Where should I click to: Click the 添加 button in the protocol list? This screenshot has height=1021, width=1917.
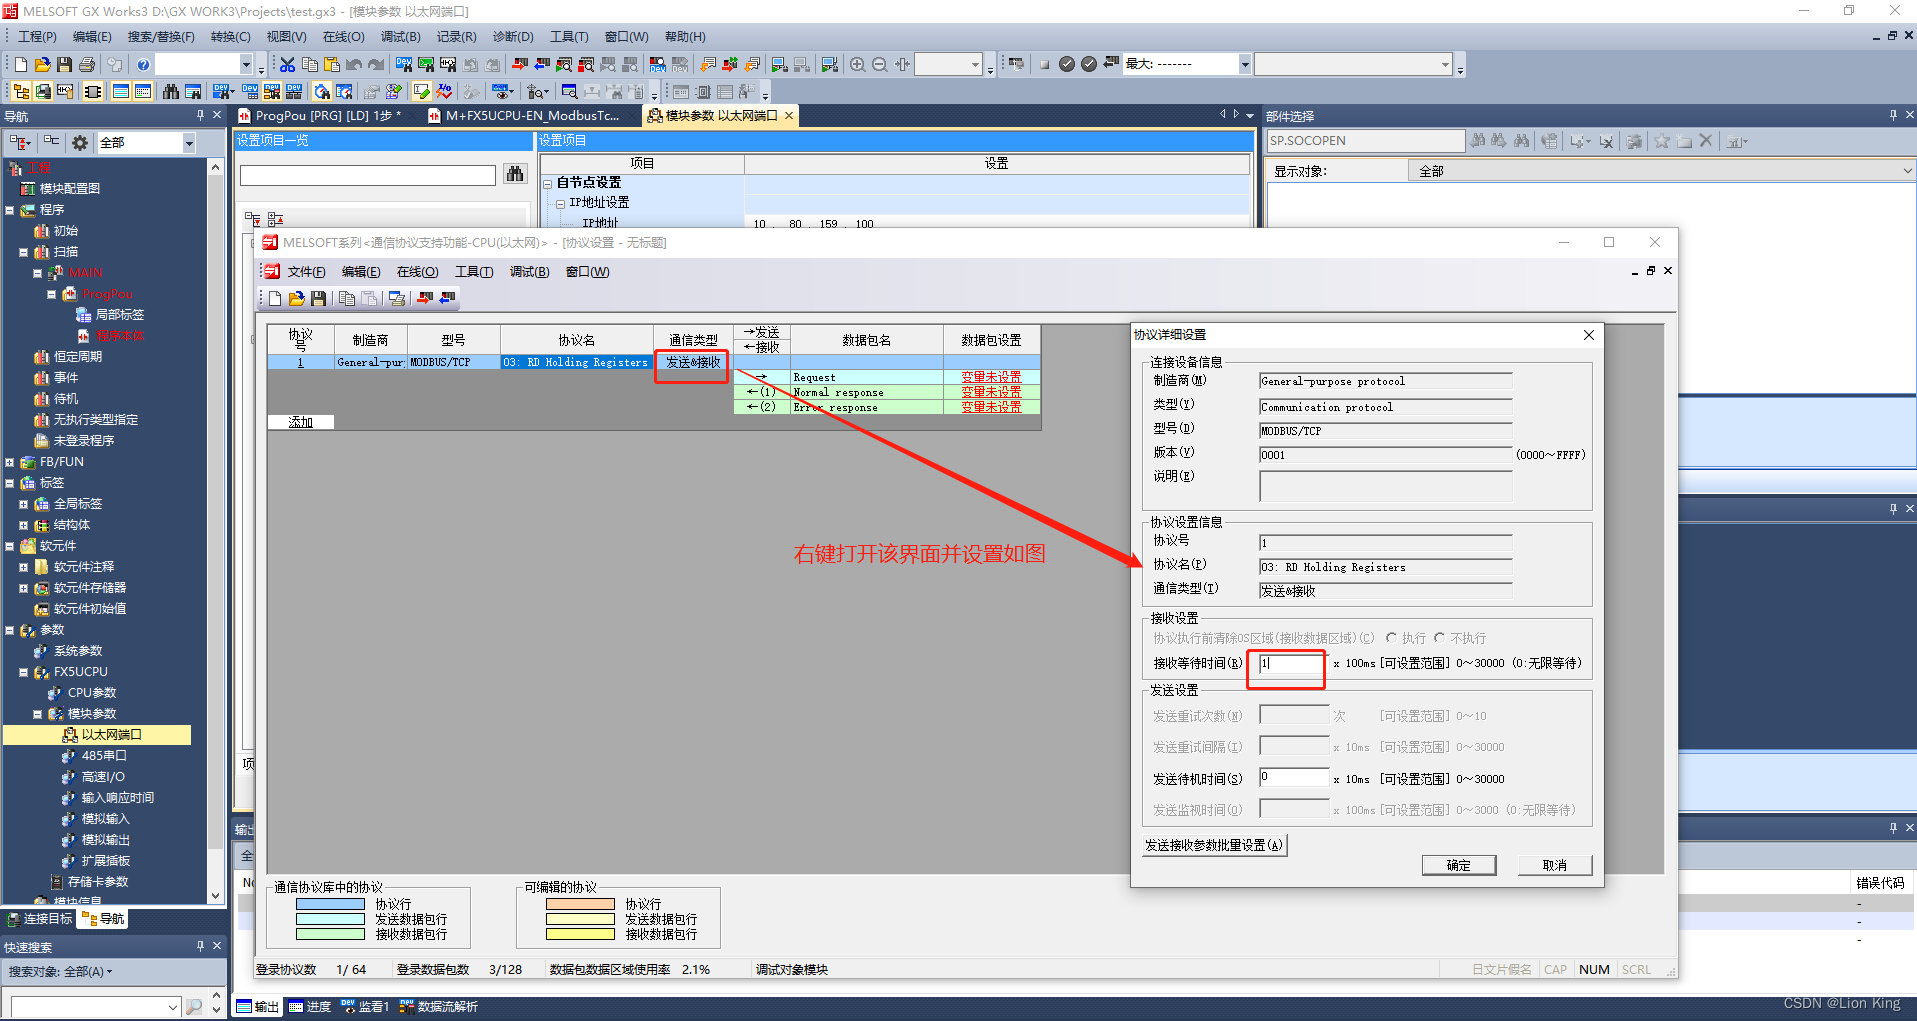[x=300, y=422]
